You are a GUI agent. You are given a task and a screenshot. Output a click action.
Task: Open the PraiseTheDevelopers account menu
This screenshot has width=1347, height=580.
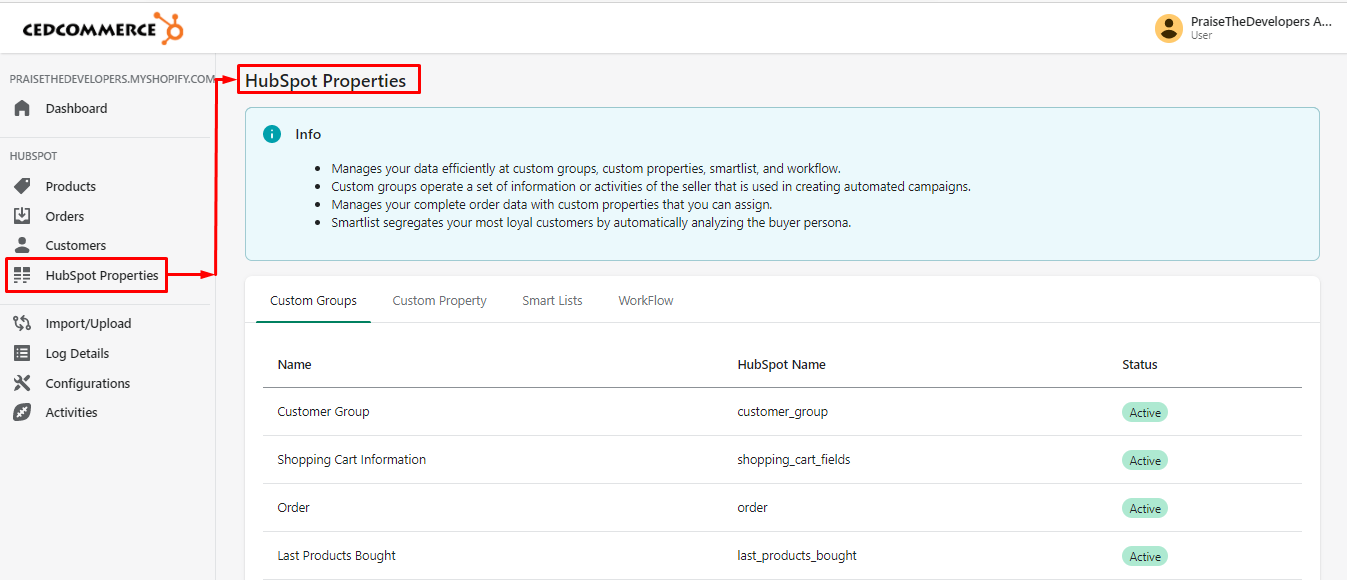pos(1260,22)
